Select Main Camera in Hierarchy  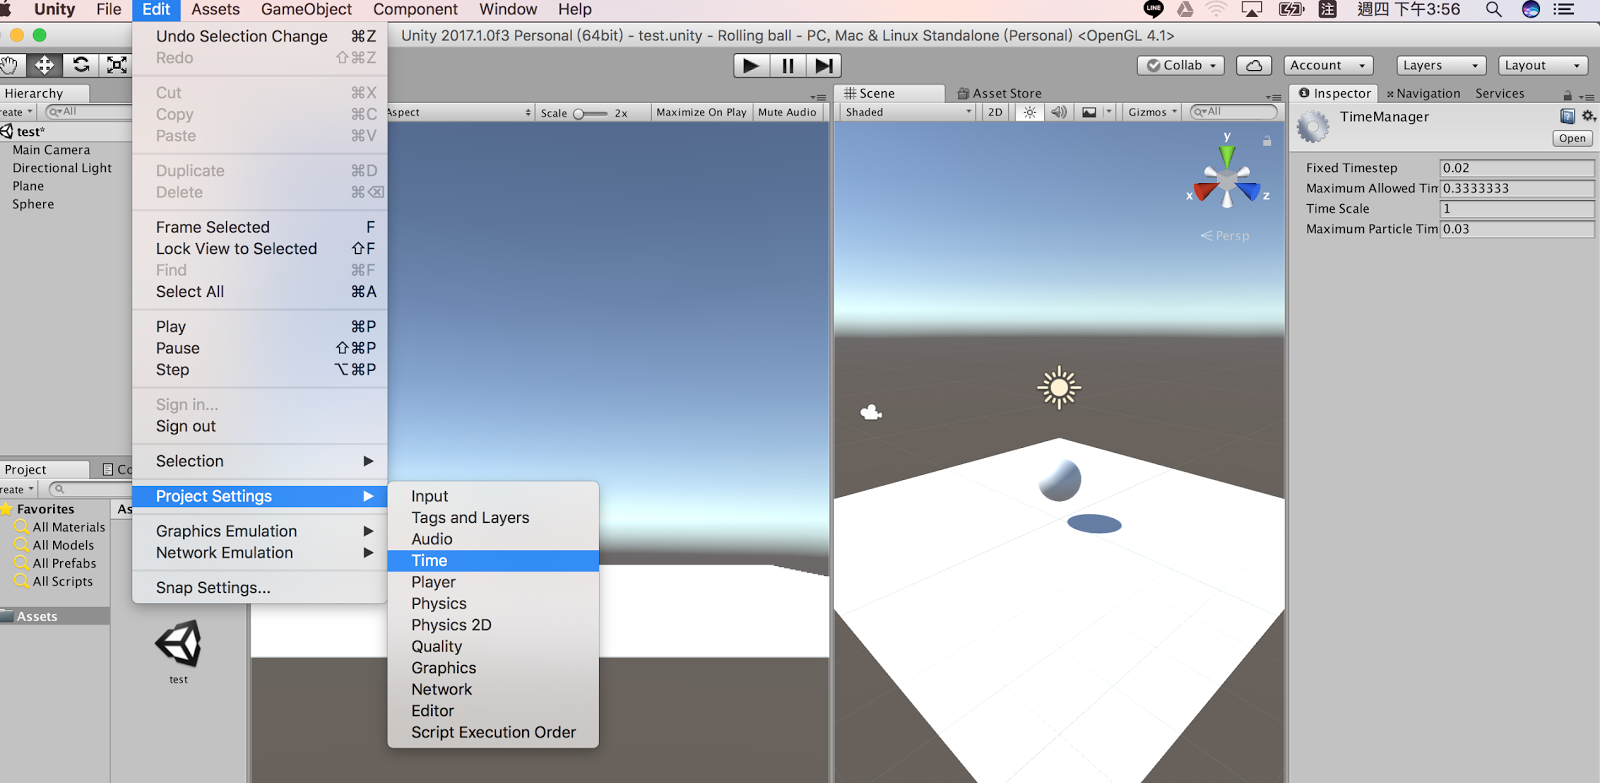click(51, 150)
